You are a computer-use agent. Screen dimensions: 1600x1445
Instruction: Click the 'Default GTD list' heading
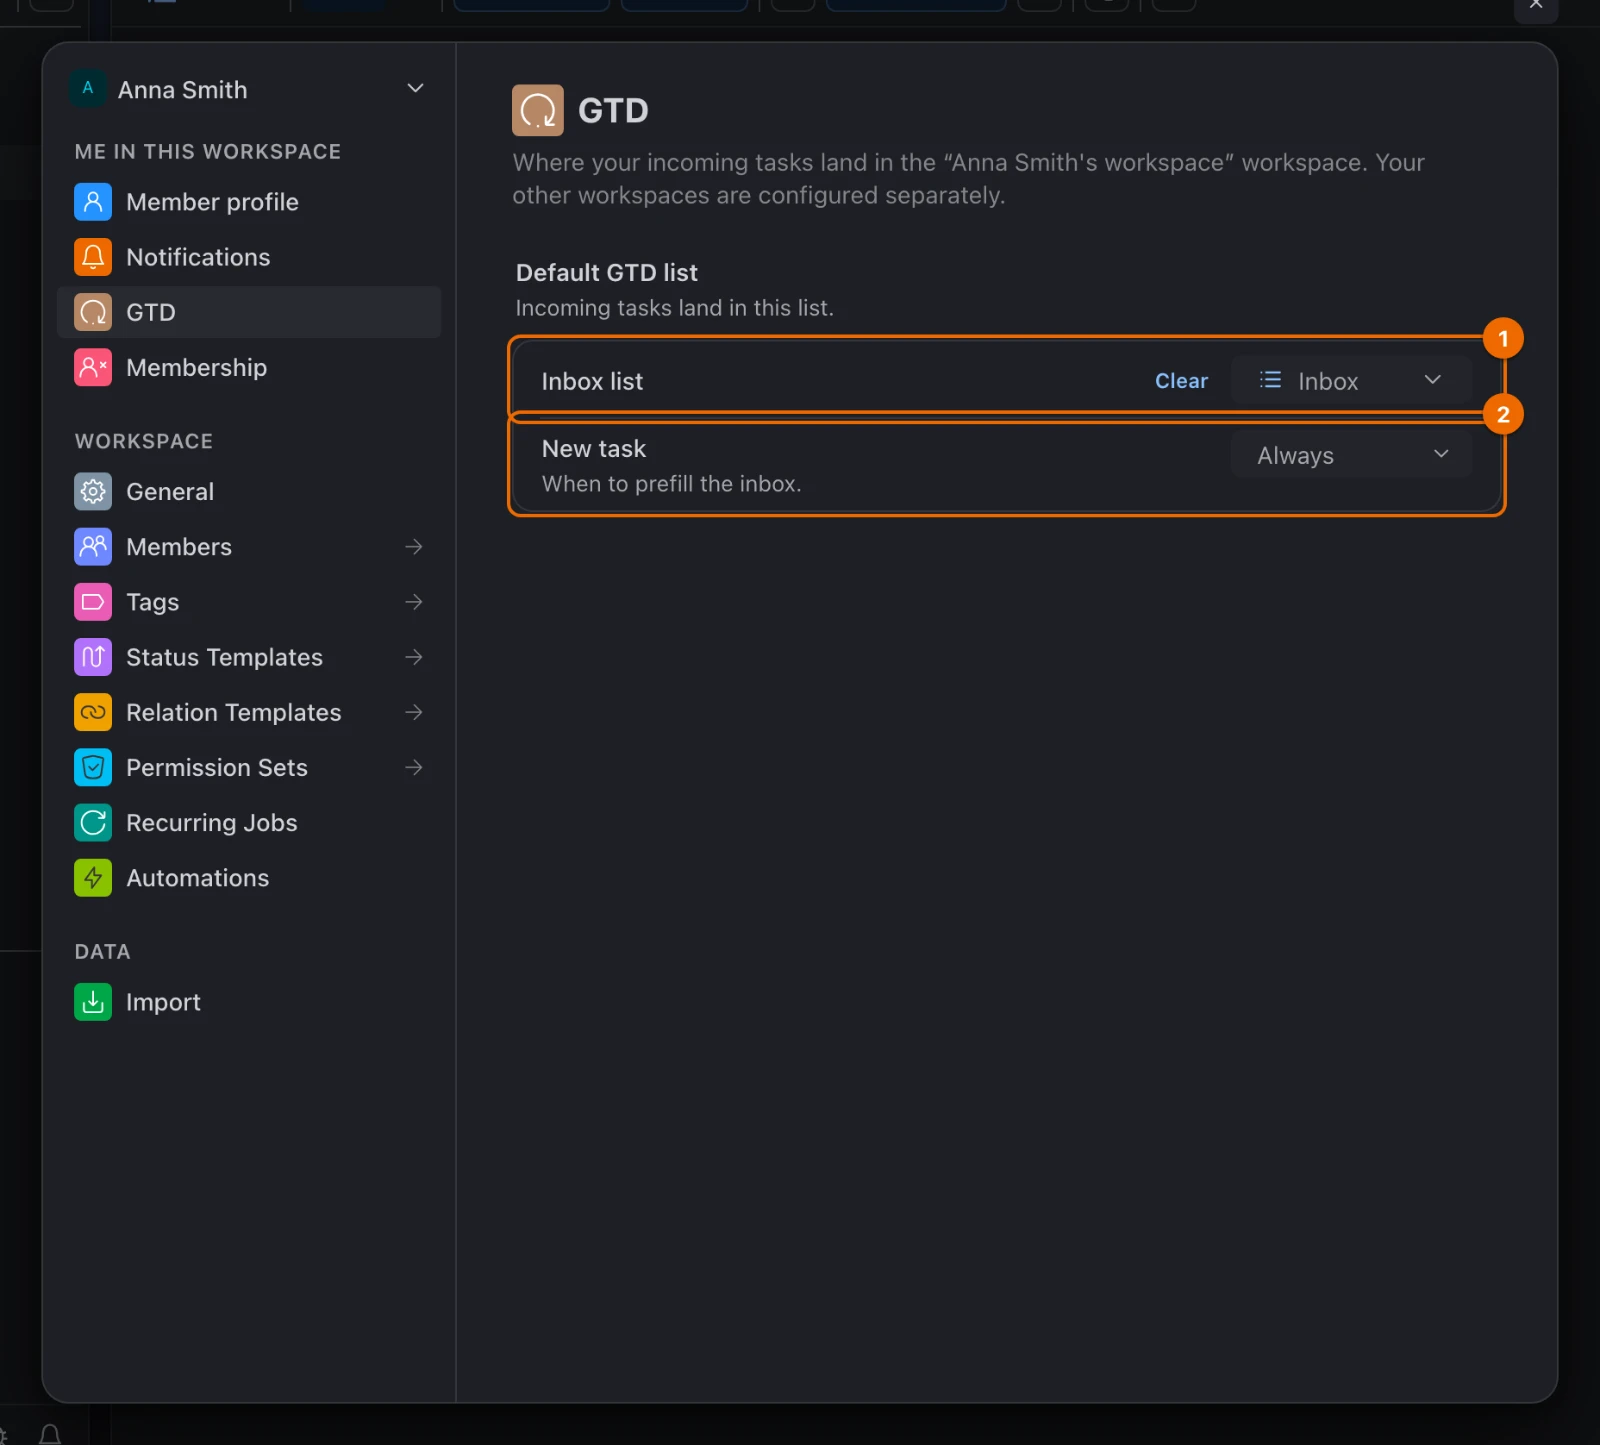click(x=606, y=272)
